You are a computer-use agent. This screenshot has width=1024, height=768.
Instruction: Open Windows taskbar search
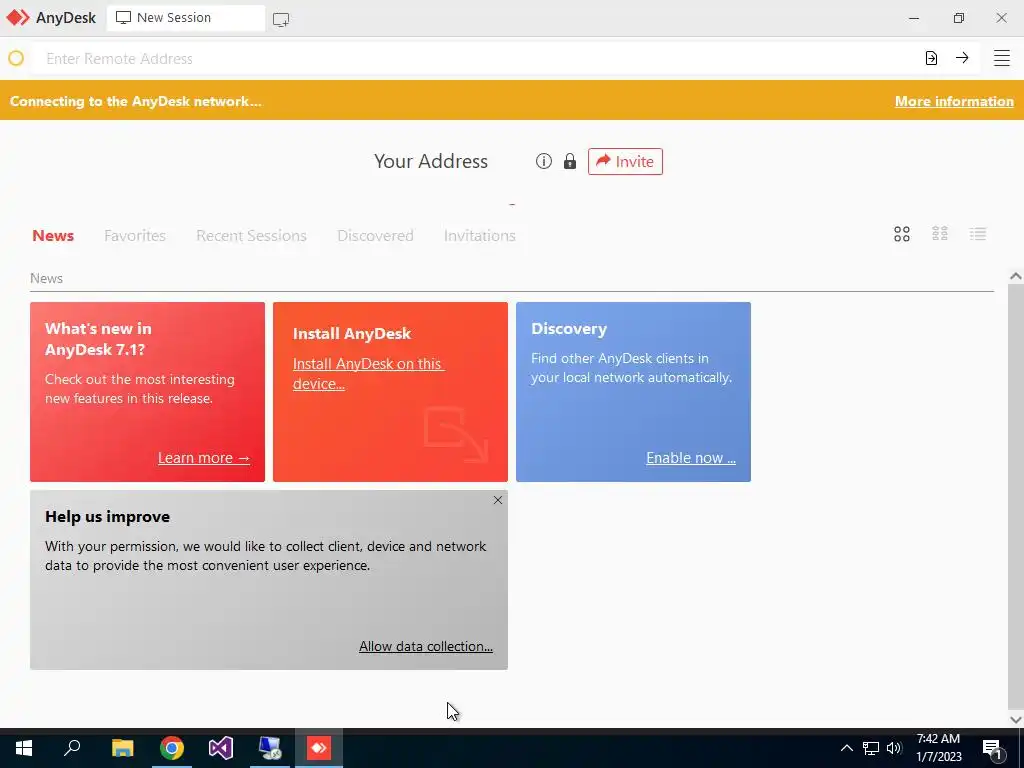coord(72,747)
